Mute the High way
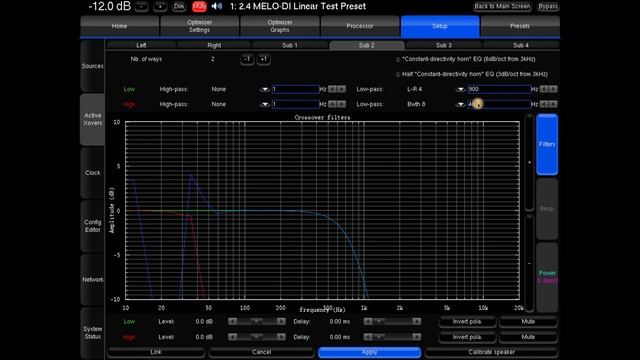 click(528, 337)
